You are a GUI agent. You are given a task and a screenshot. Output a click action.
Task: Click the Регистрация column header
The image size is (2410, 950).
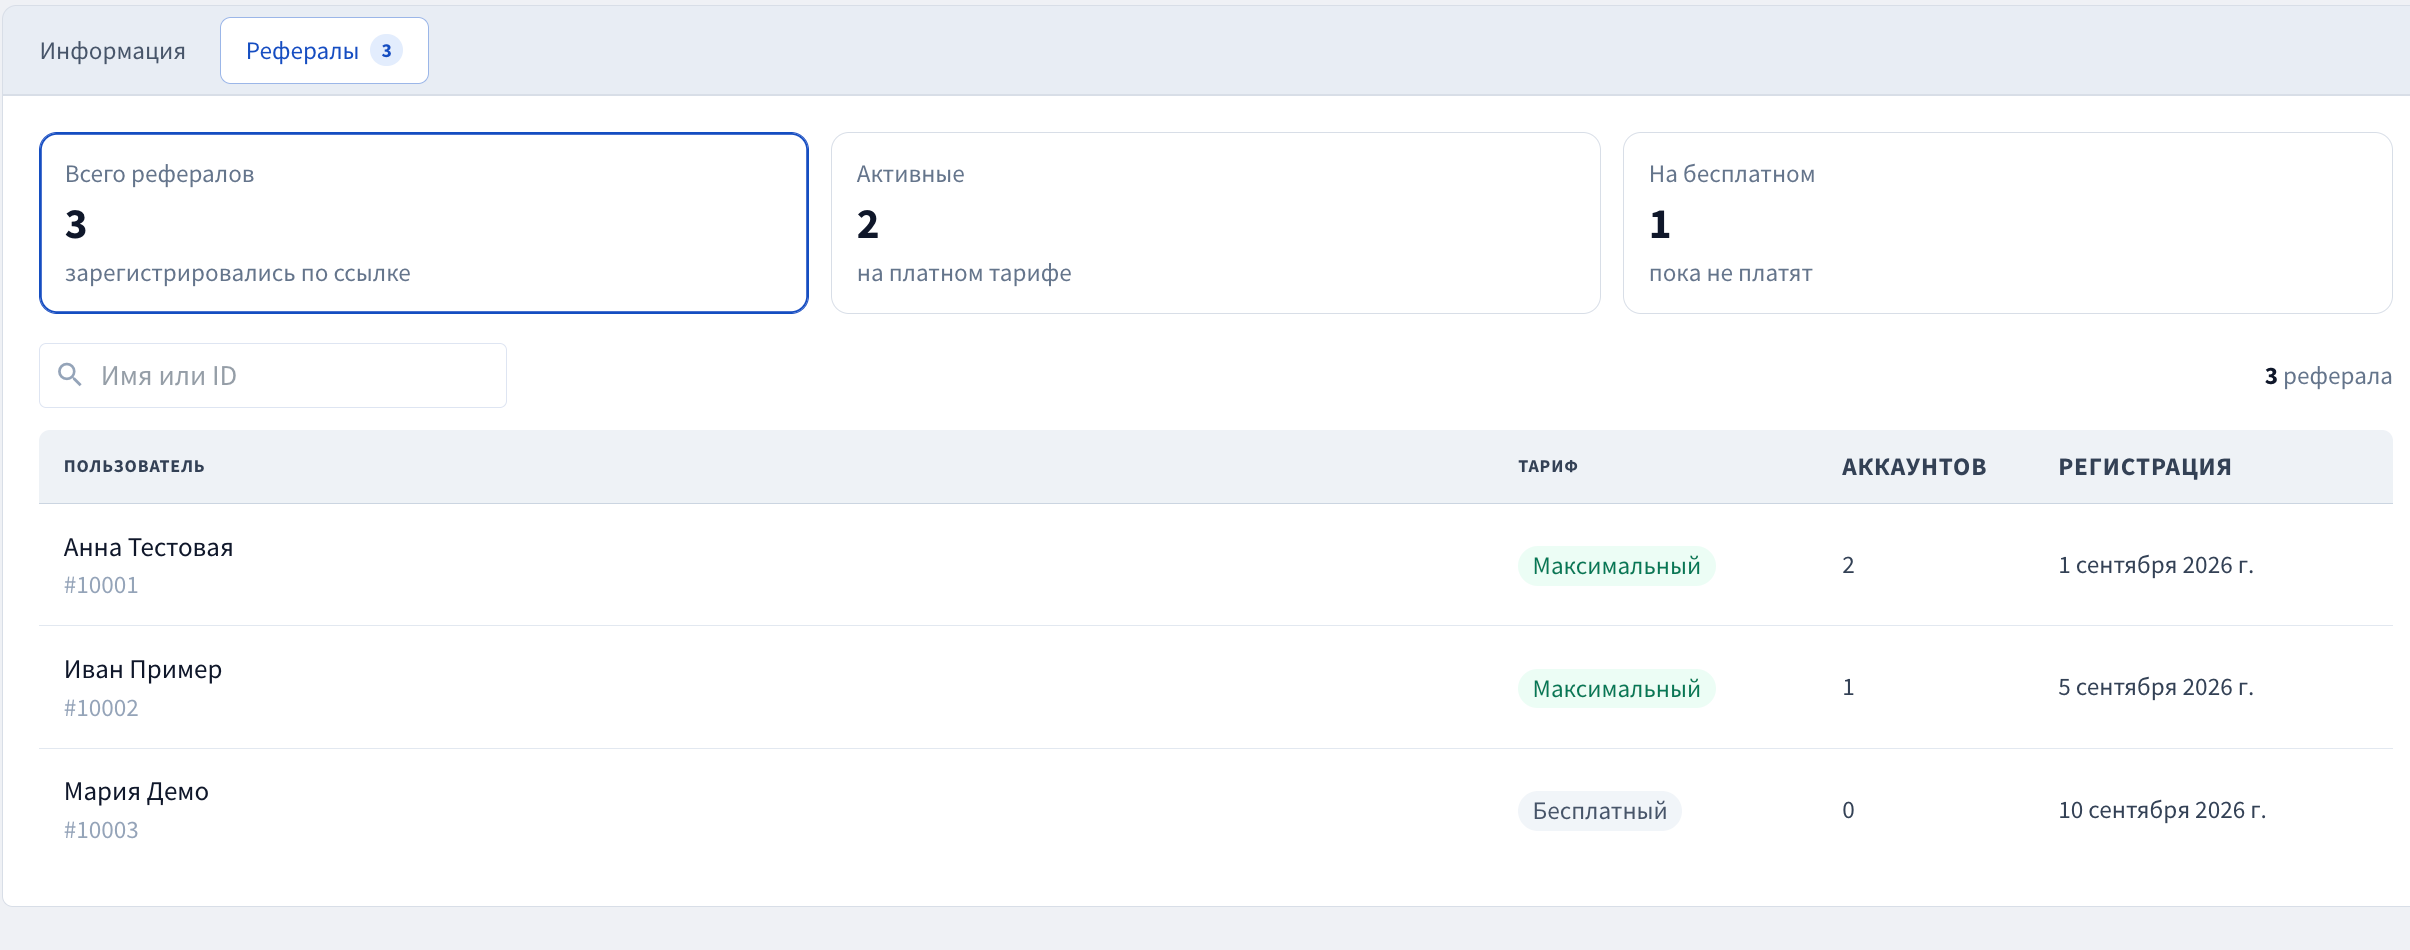click(2145, 467)
